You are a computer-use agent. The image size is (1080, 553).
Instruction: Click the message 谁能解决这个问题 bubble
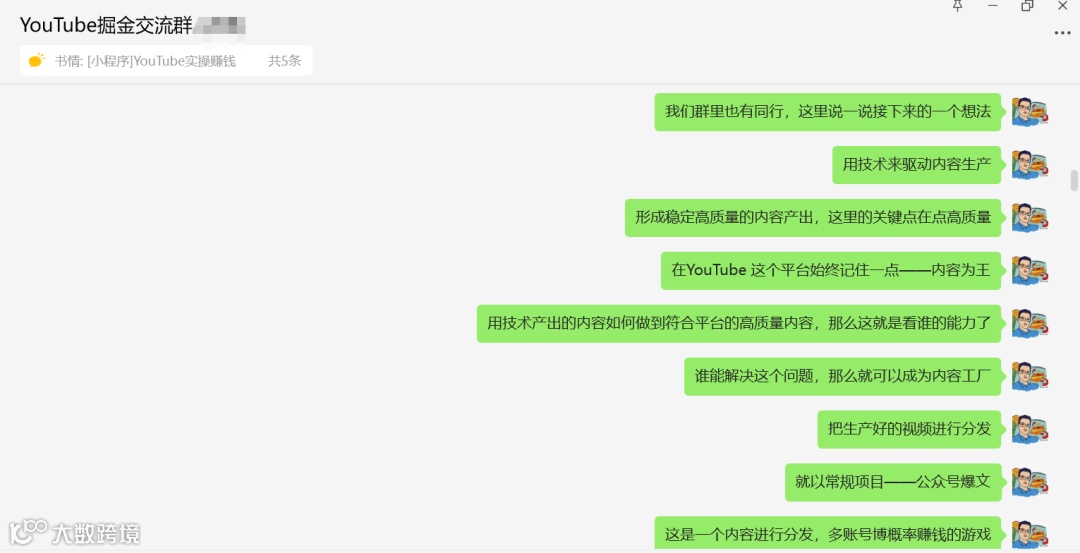[842, 376]
